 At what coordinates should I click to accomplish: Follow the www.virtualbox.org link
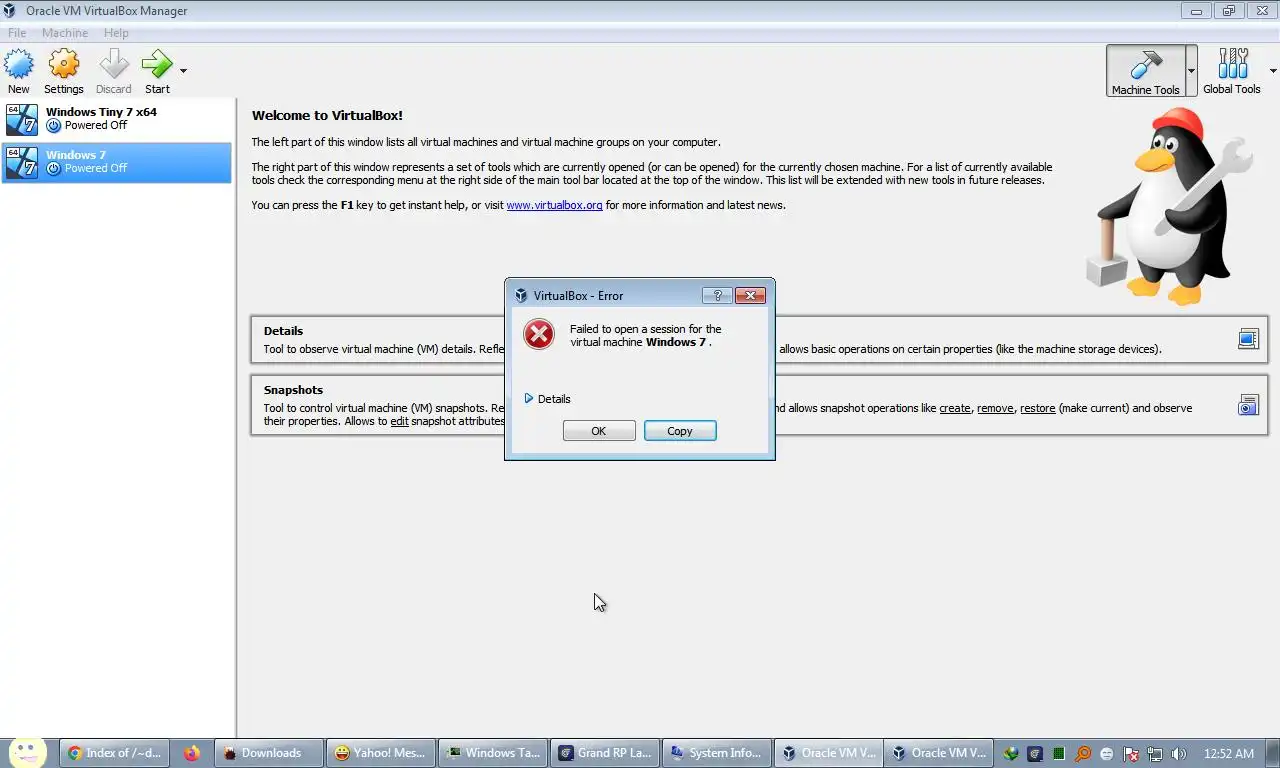pyautogui.click(x=554, y=205)
